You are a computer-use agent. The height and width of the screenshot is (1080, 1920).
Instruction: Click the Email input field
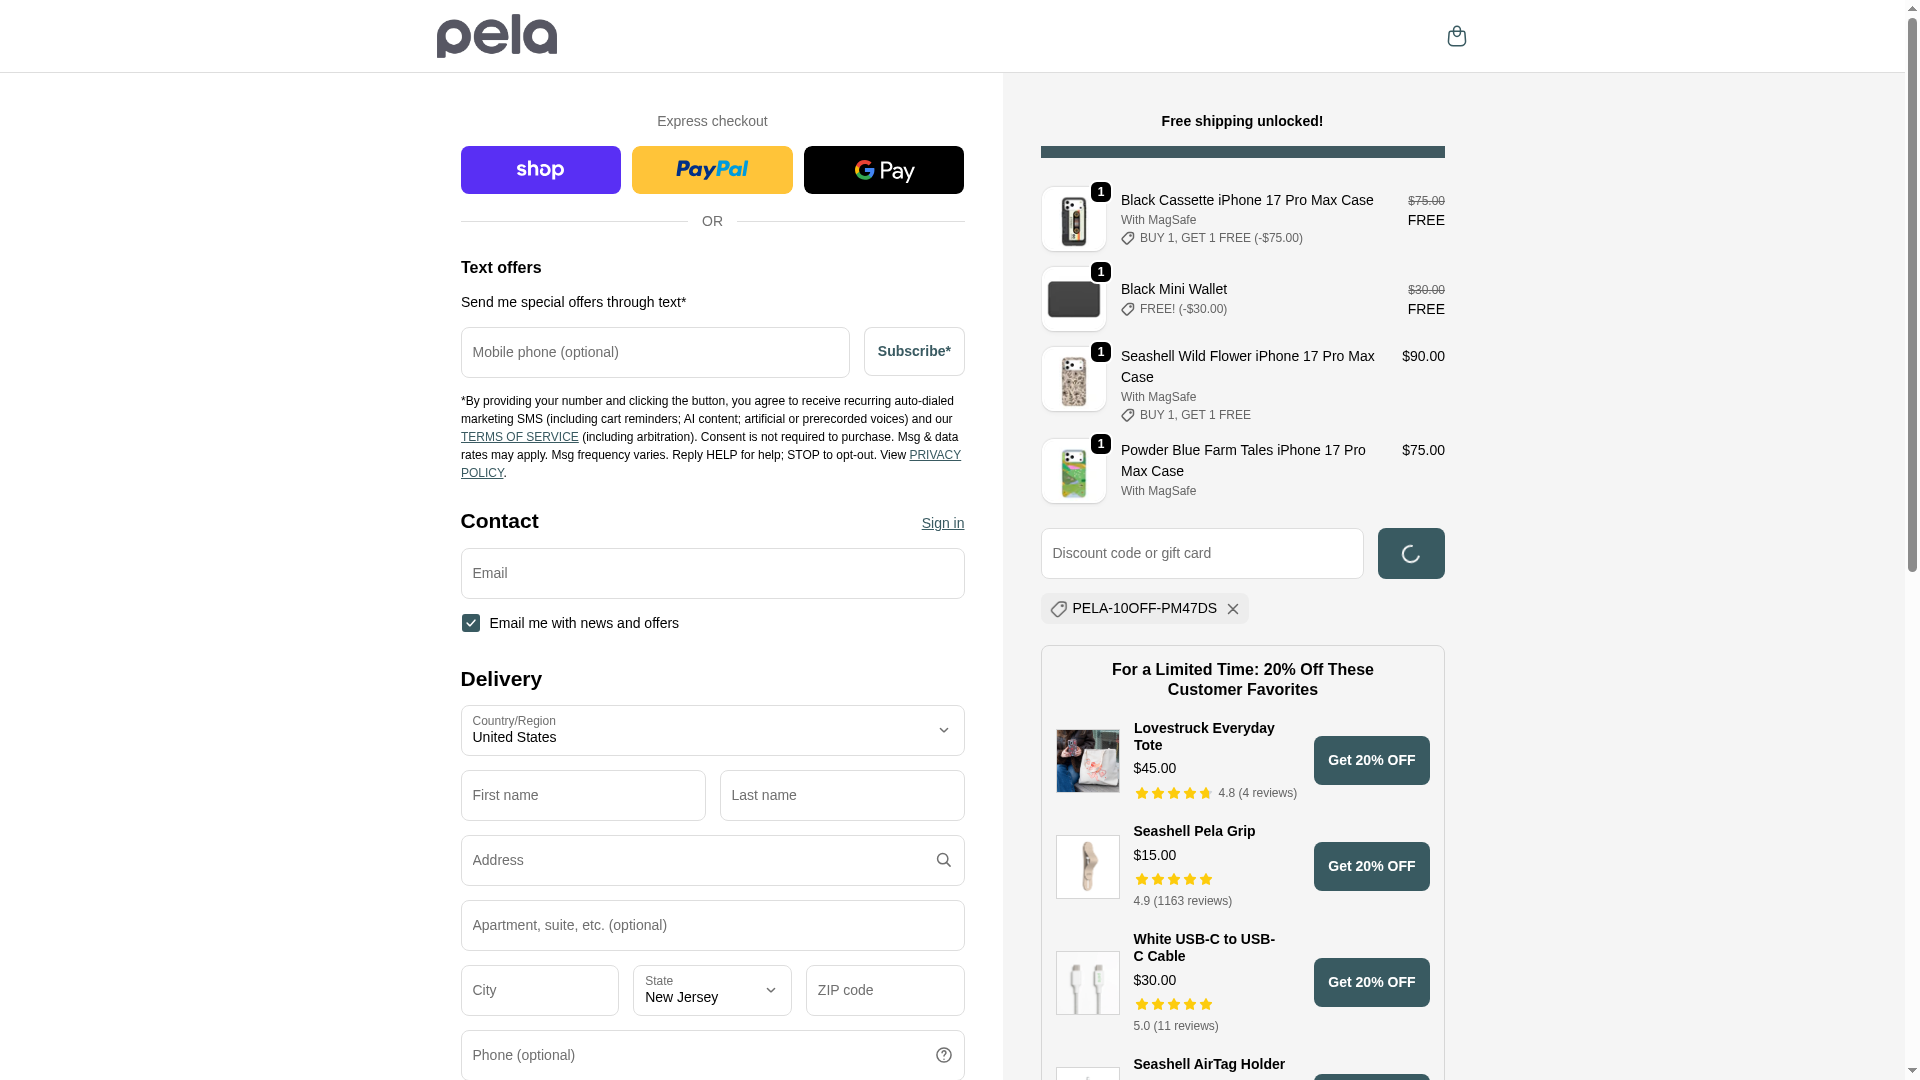tap(712, 573)
